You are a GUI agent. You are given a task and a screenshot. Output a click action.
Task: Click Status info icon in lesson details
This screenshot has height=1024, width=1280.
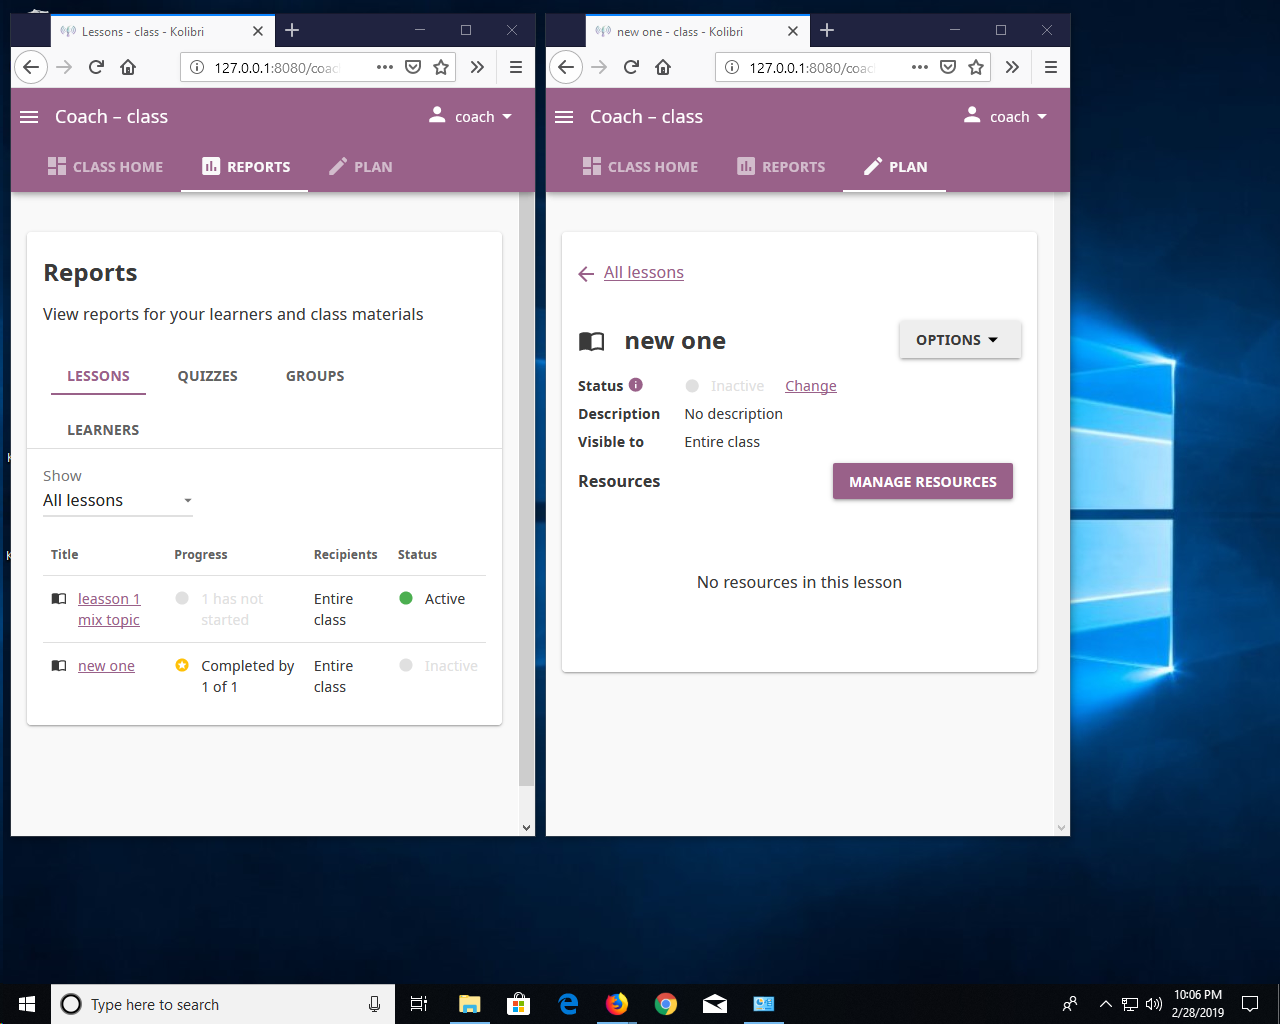pos(636,385)
